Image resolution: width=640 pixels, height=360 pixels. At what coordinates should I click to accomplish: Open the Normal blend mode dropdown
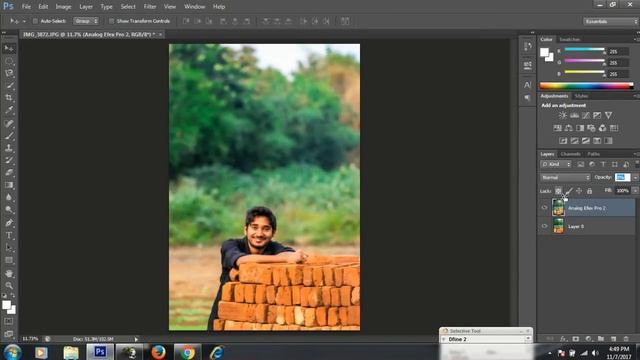click(x=565, y=178)
